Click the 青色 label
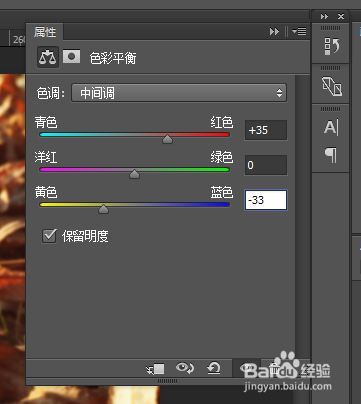Viewport: 361px width, 404px height. (x=46, y=122)
